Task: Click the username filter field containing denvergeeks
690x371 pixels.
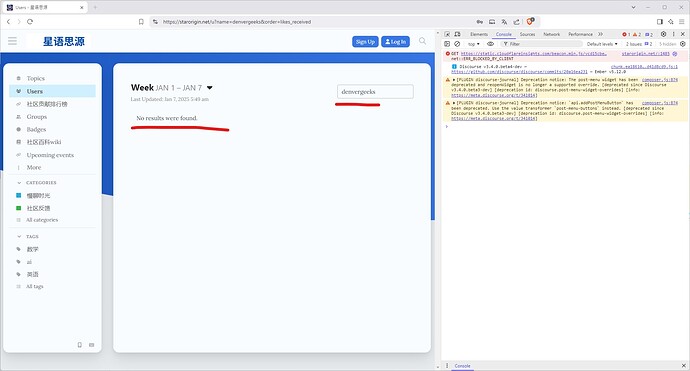Action: pyautogui.click(x=375, y=92)
